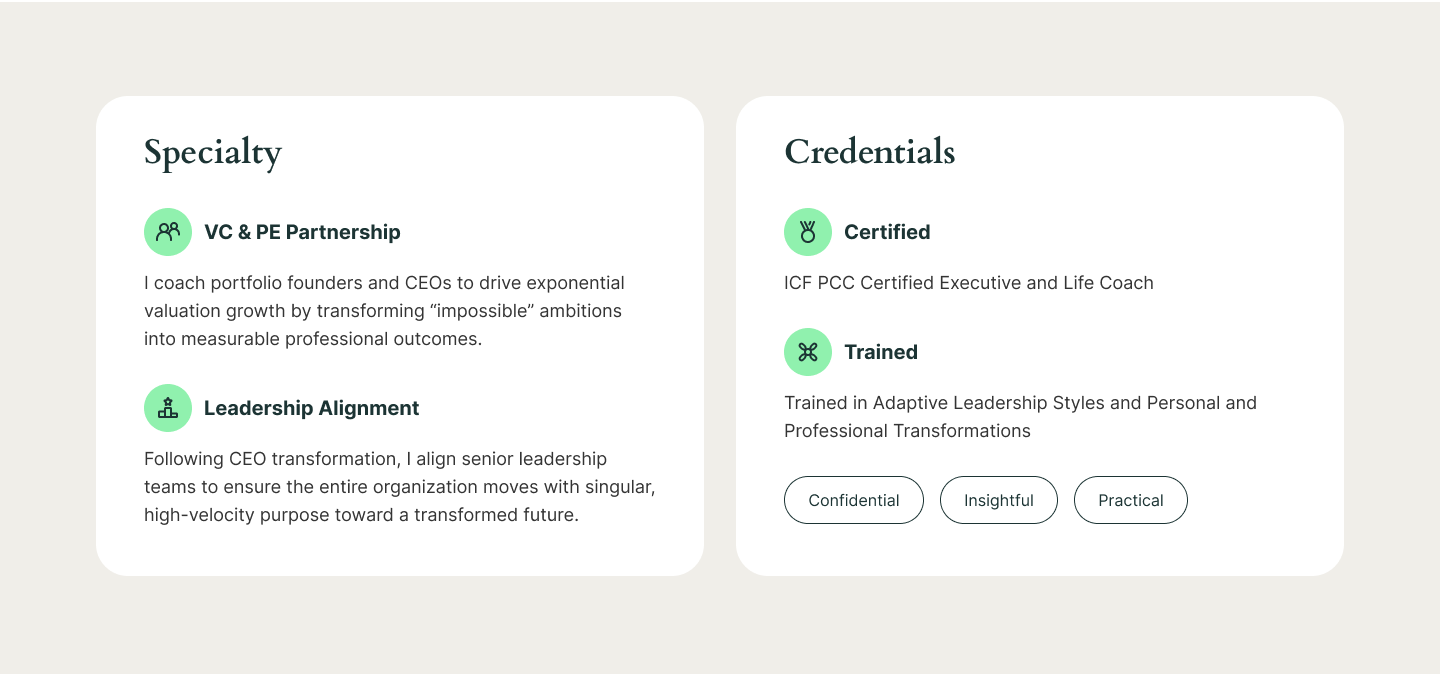The image size is (1440, 674).
Task: Click the Specialty section title
Action: pyautogui.click(x=213, y=152)
